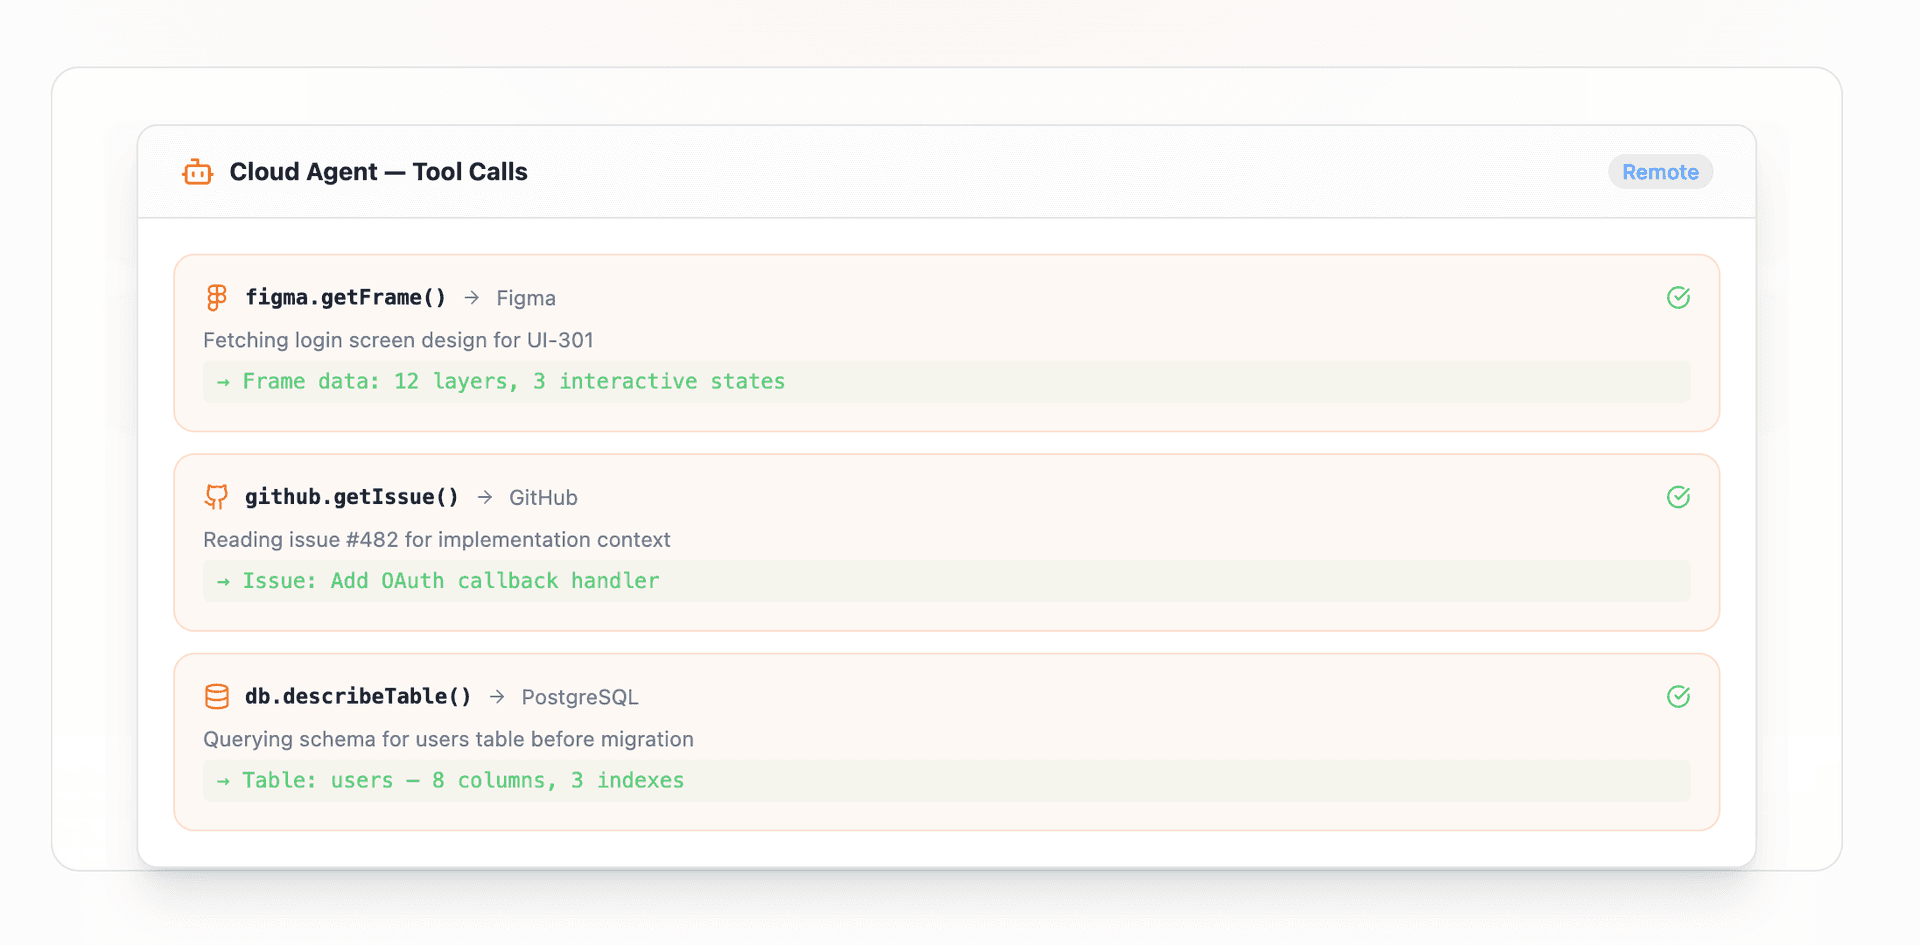Click the arrow icon after github.getIssue()
This screenshot has width=1920, height=945.
tap(485, 497)
